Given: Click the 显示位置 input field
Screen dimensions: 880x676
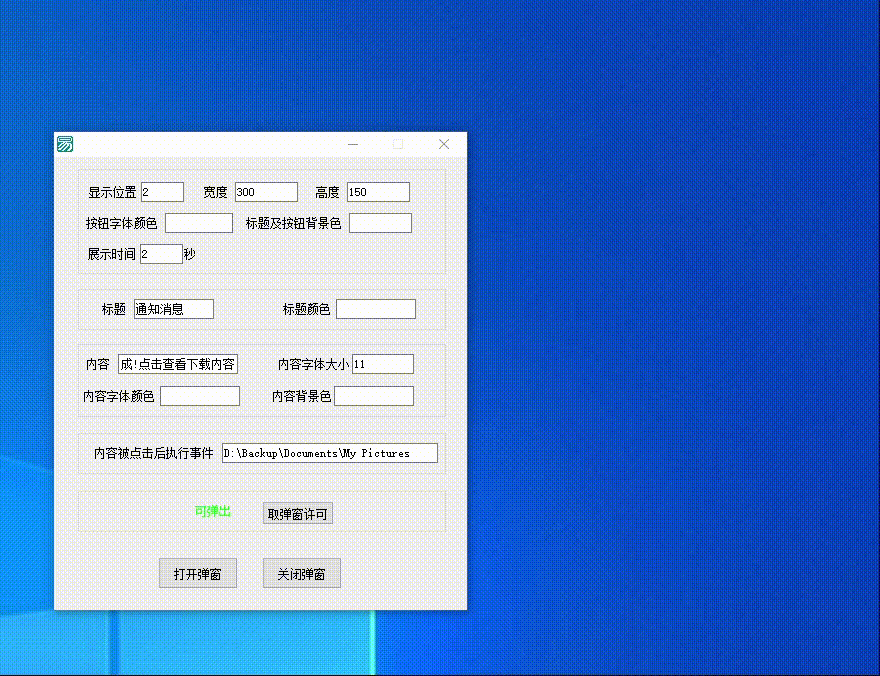Looking at the screenshot, I should point(162,192).
